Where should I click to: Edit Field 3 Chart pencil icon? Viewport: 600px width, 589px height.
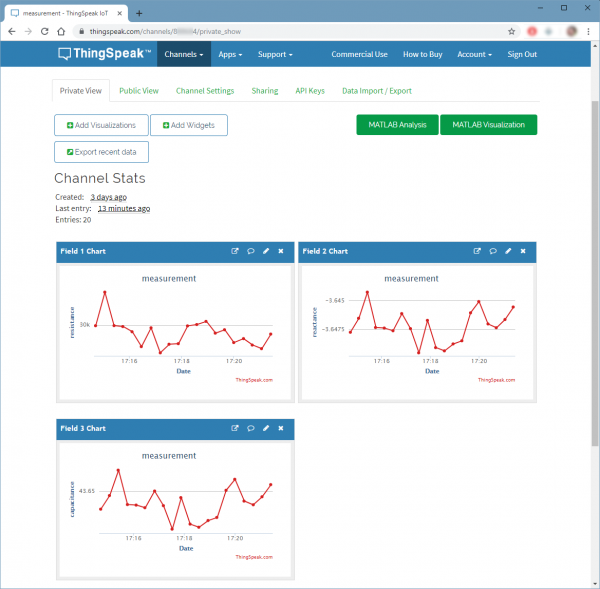pos(266,428)
